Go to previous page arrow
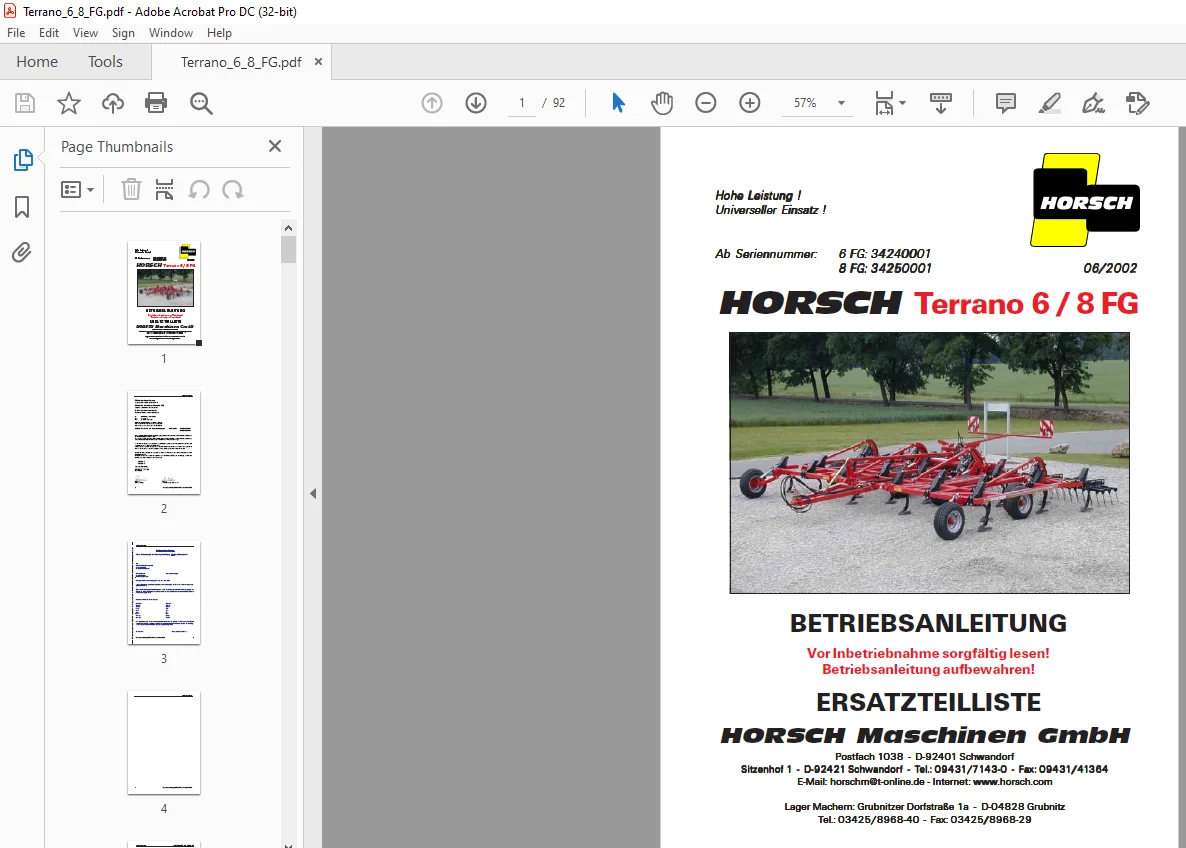The height and width of the screenshot is (848, 1186). tap(432, 103)
